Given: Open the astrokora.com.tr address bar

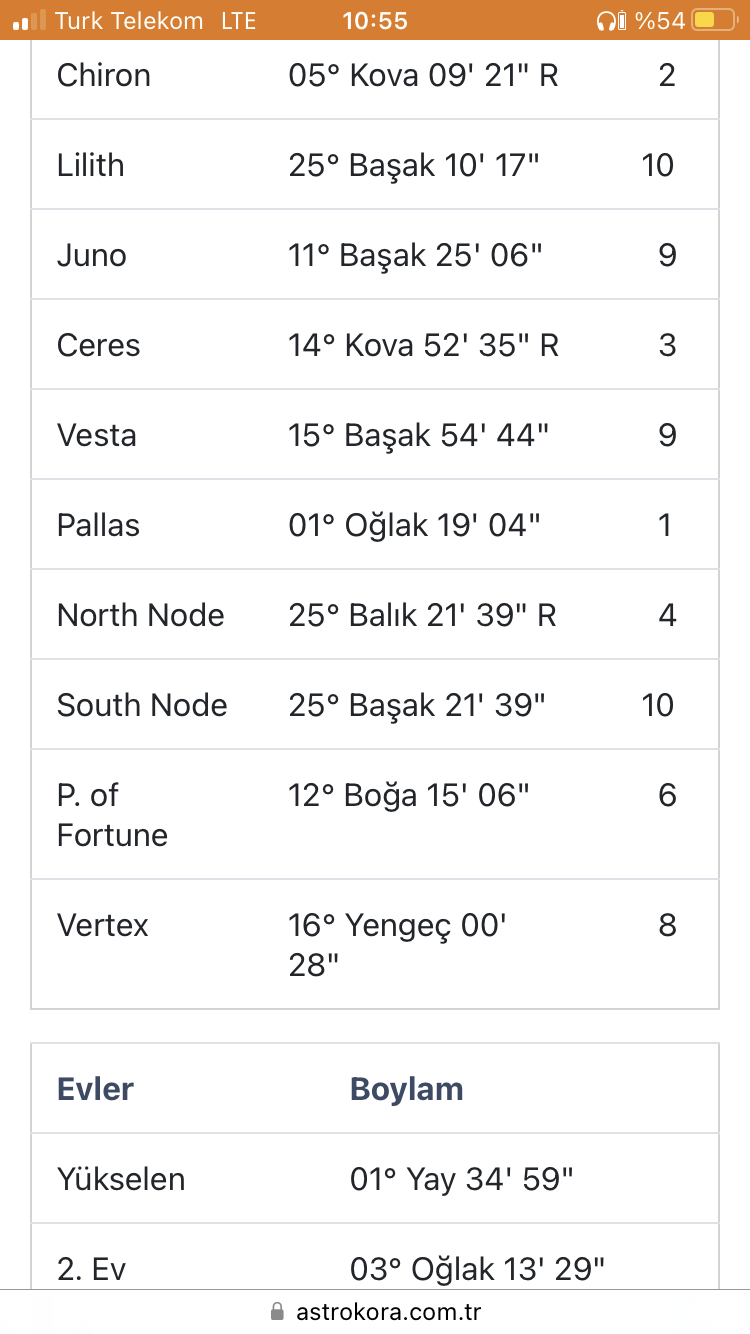Looking at the screenshot, I should click(375, 1311).
